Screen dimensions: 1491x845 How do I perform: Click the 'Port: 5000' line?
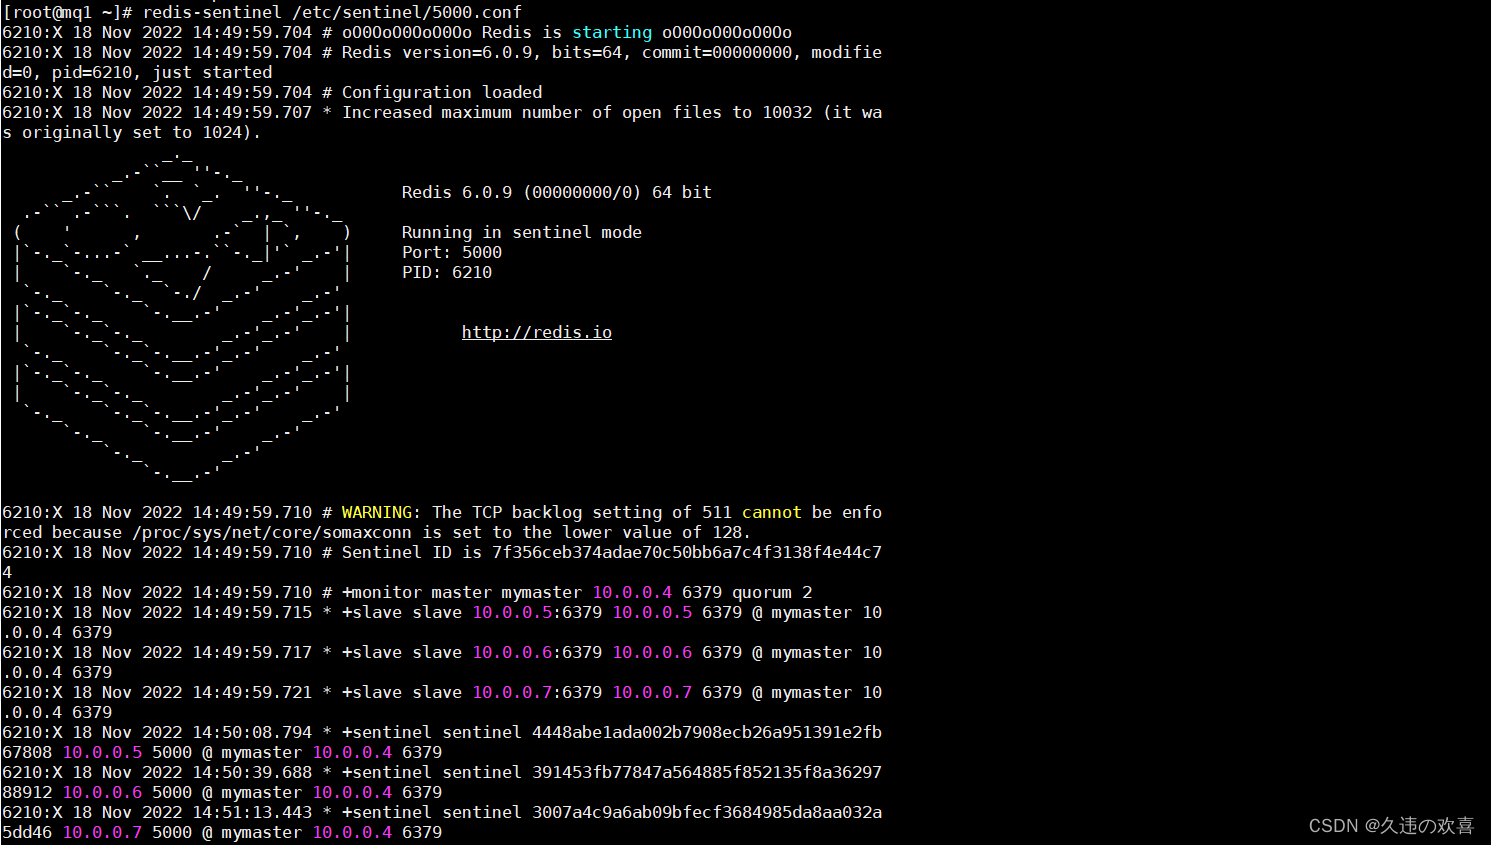[452, 252]
